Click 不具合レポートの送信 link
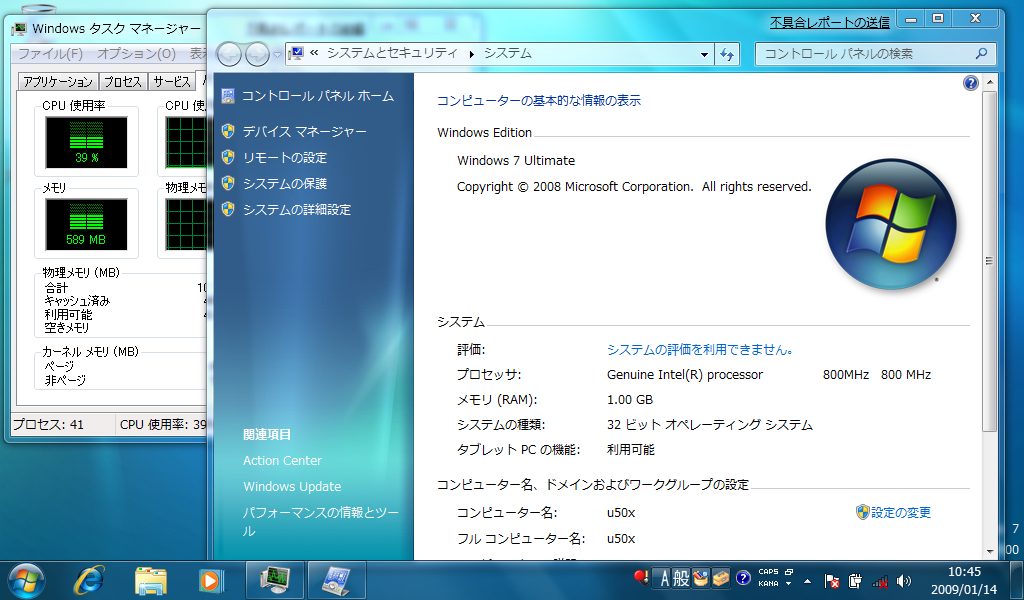This screenshot has width=1024, height=600. point(829,23)
